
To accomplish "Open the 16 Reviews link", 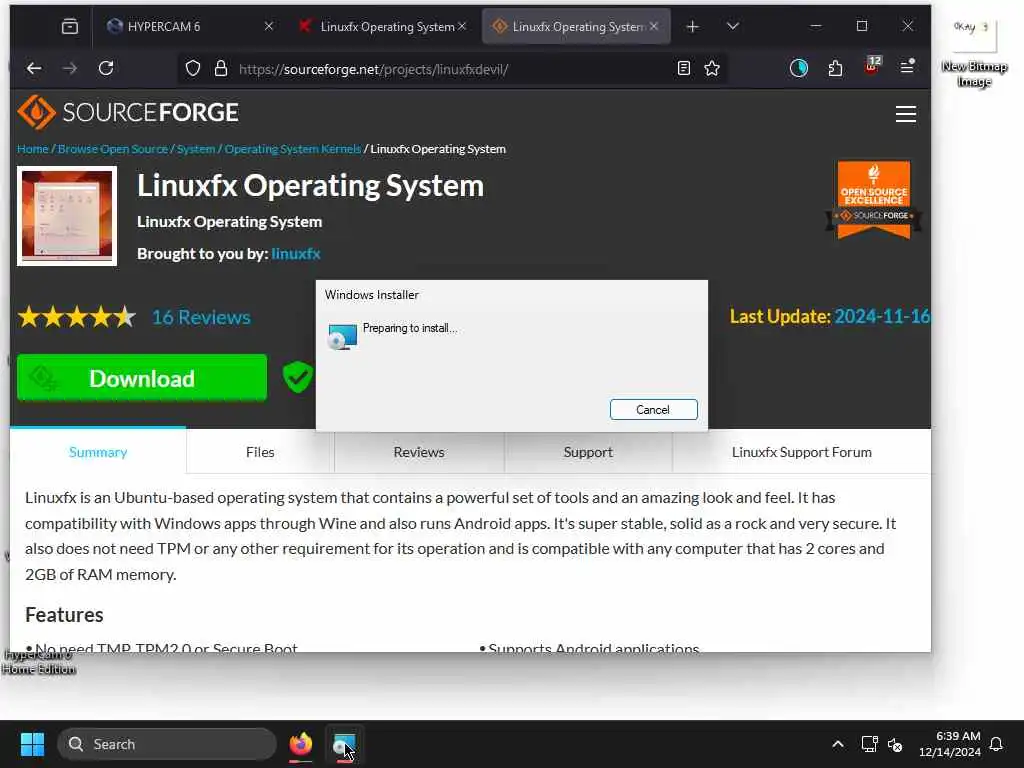I will click(201, 317).
